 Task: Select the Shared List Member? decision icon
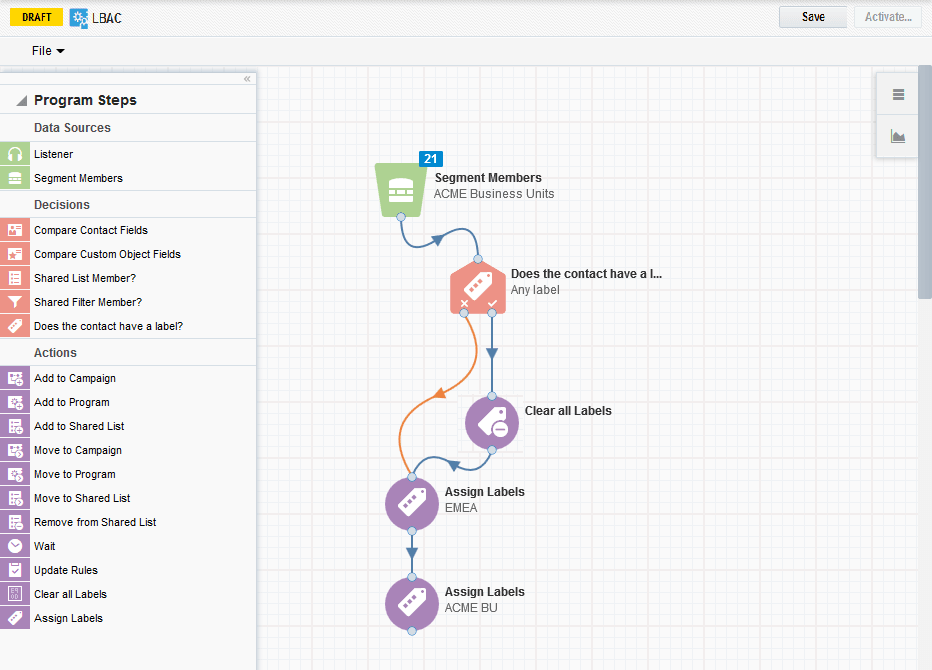[x=14, y=278]
